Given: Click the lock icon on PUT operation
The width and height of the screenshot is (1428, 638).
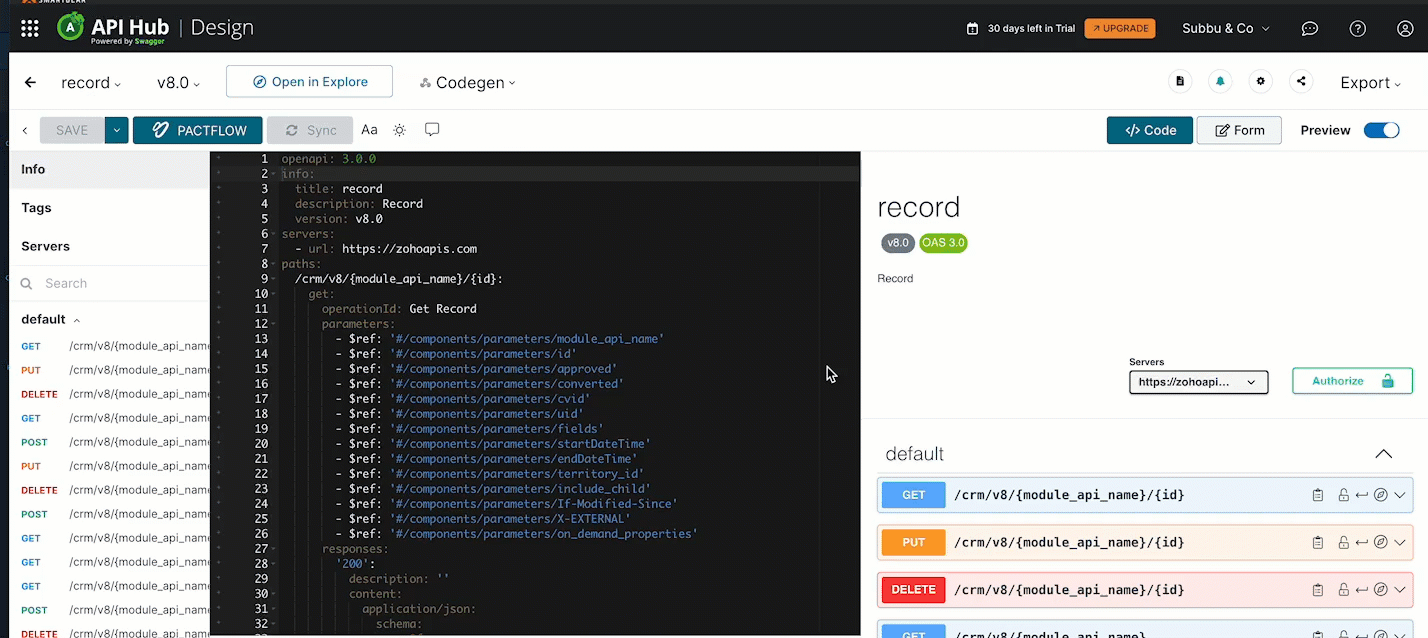Looking at the screenshot, I should coord(1343,543).
